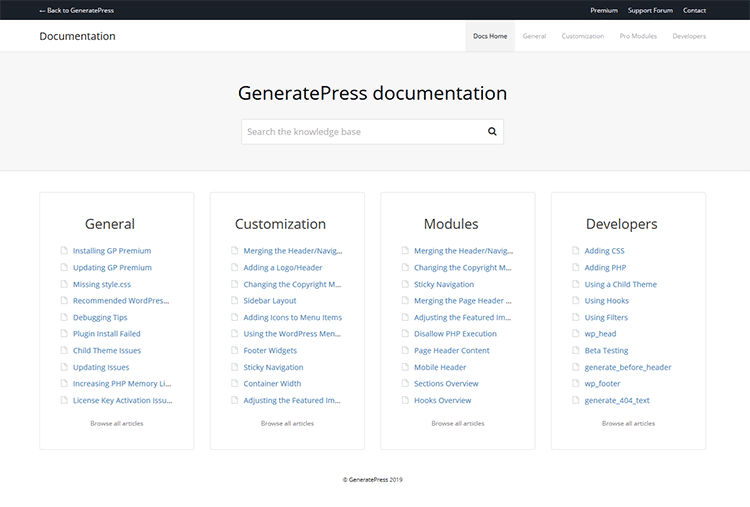Click the Documentation site title
Viewport: 750px width, 507px height.
(77, 36)
